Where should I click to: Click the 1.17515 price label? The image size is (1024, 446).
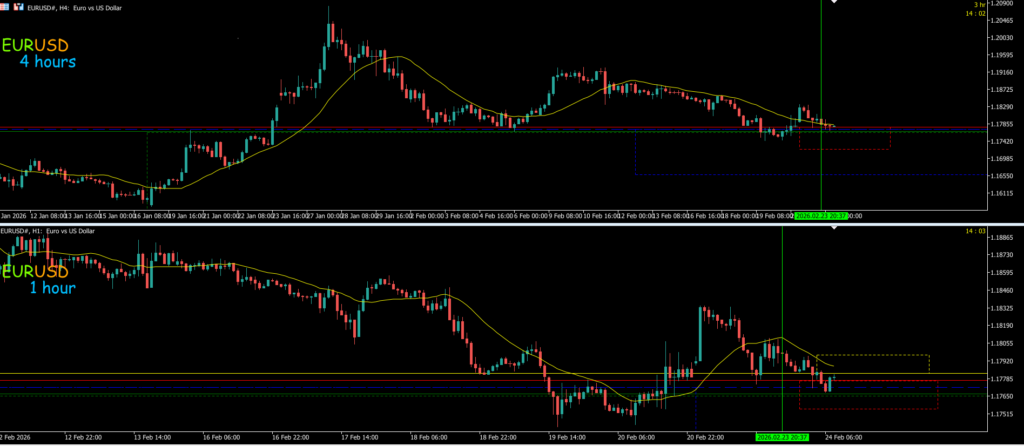tap(1002, 414)
